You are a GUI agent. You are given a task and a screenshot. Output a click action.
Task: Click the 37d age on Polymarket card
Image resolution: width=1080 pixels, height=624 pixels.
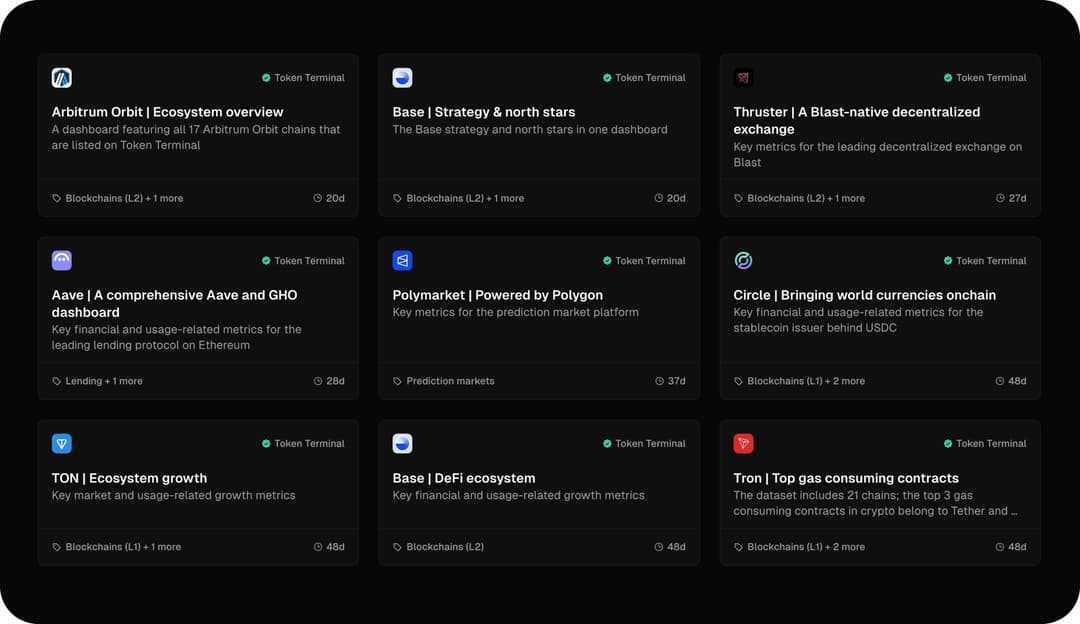click(x=676, y=381)
